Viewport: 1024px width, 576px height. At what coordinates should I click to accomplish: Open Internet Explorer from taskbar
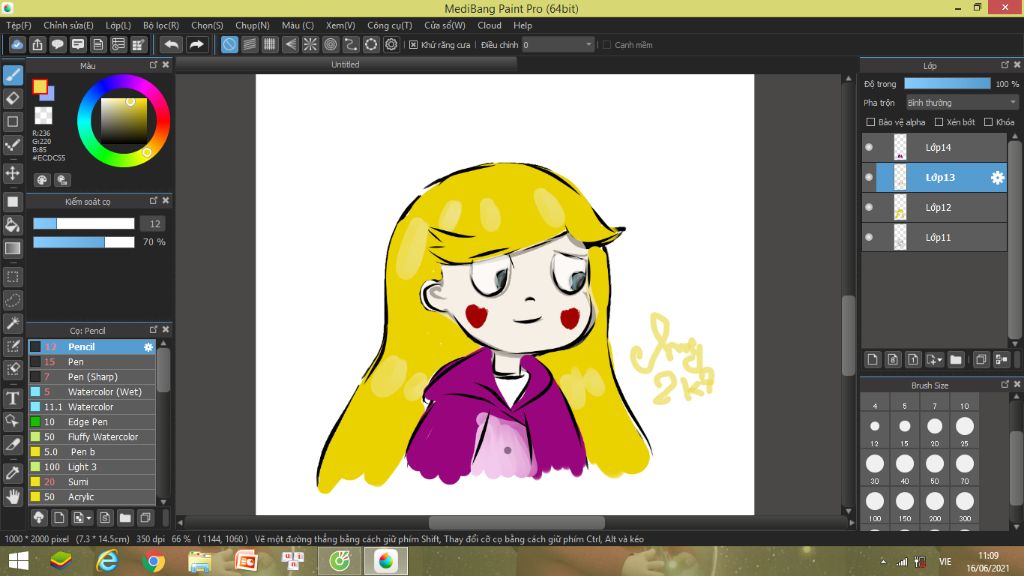coord(108,561)
